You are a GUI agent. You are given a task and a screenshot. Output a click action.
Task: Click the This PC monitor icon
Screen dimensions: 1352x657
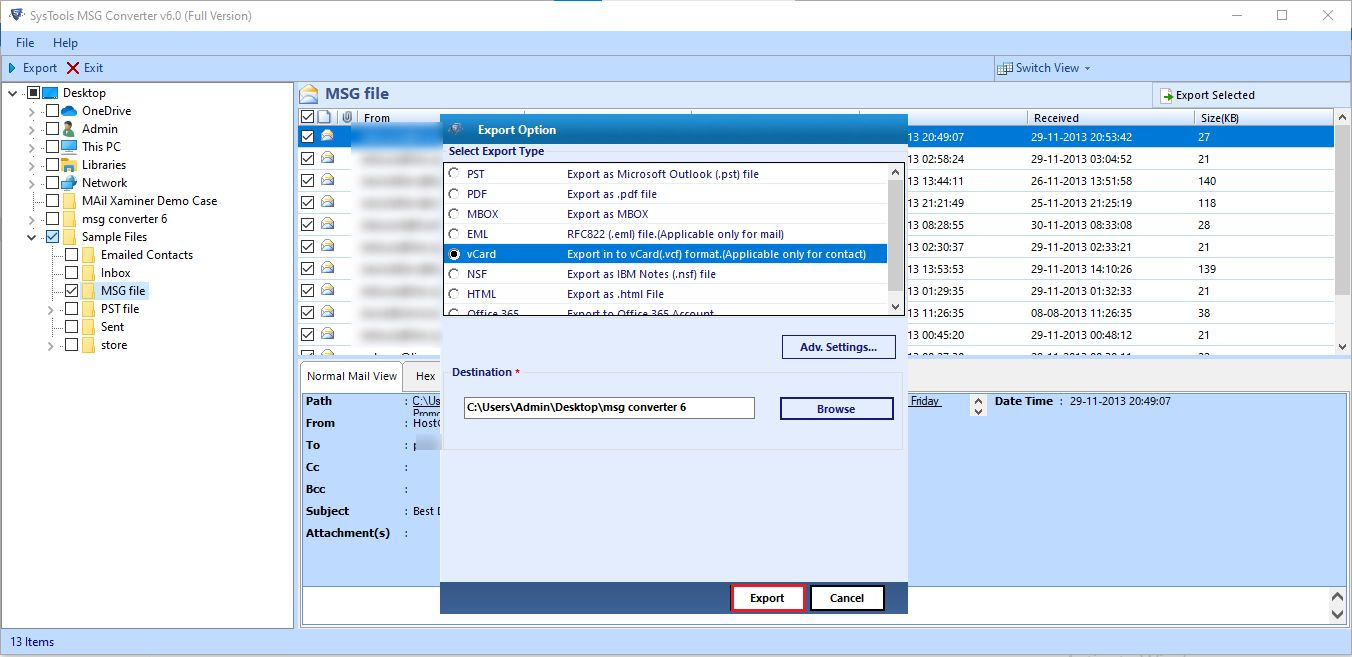coord(69,147)
